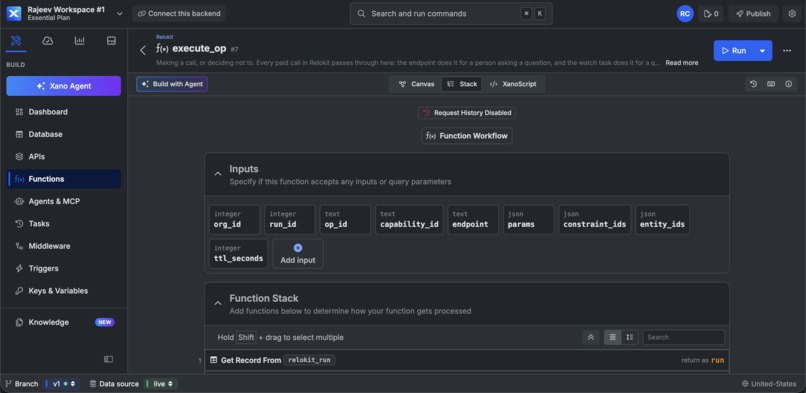The width and height of the screenshot is (806, 393).
Task: Expand the Rajeev Workspace #1 switcher
Action: (119, 14)
